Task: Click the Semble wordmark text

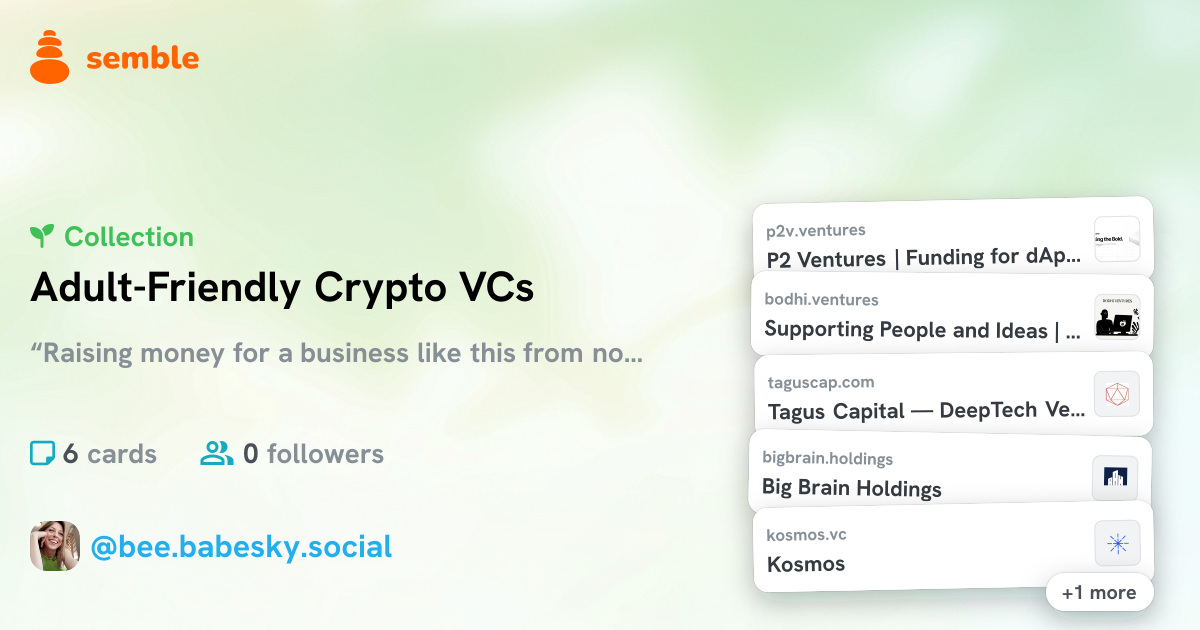Action: coord(143,58)
